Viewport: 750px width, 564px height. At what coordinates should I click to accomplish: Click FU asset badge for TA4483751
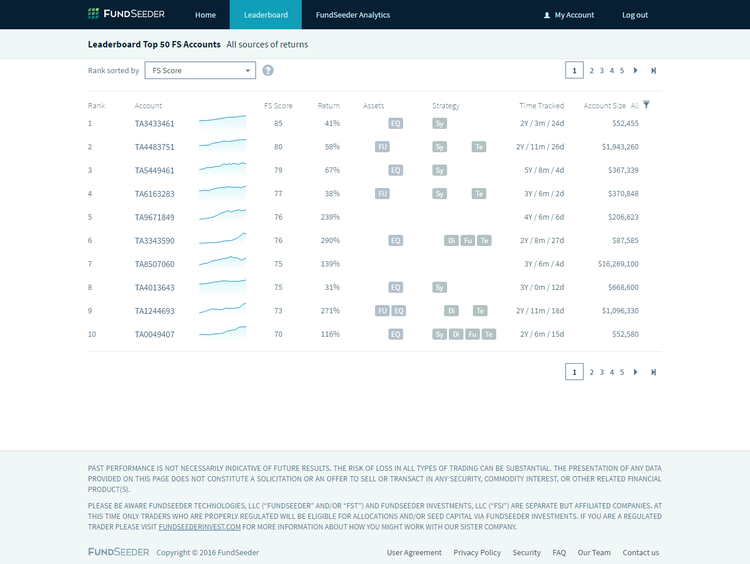coord(382,147)
